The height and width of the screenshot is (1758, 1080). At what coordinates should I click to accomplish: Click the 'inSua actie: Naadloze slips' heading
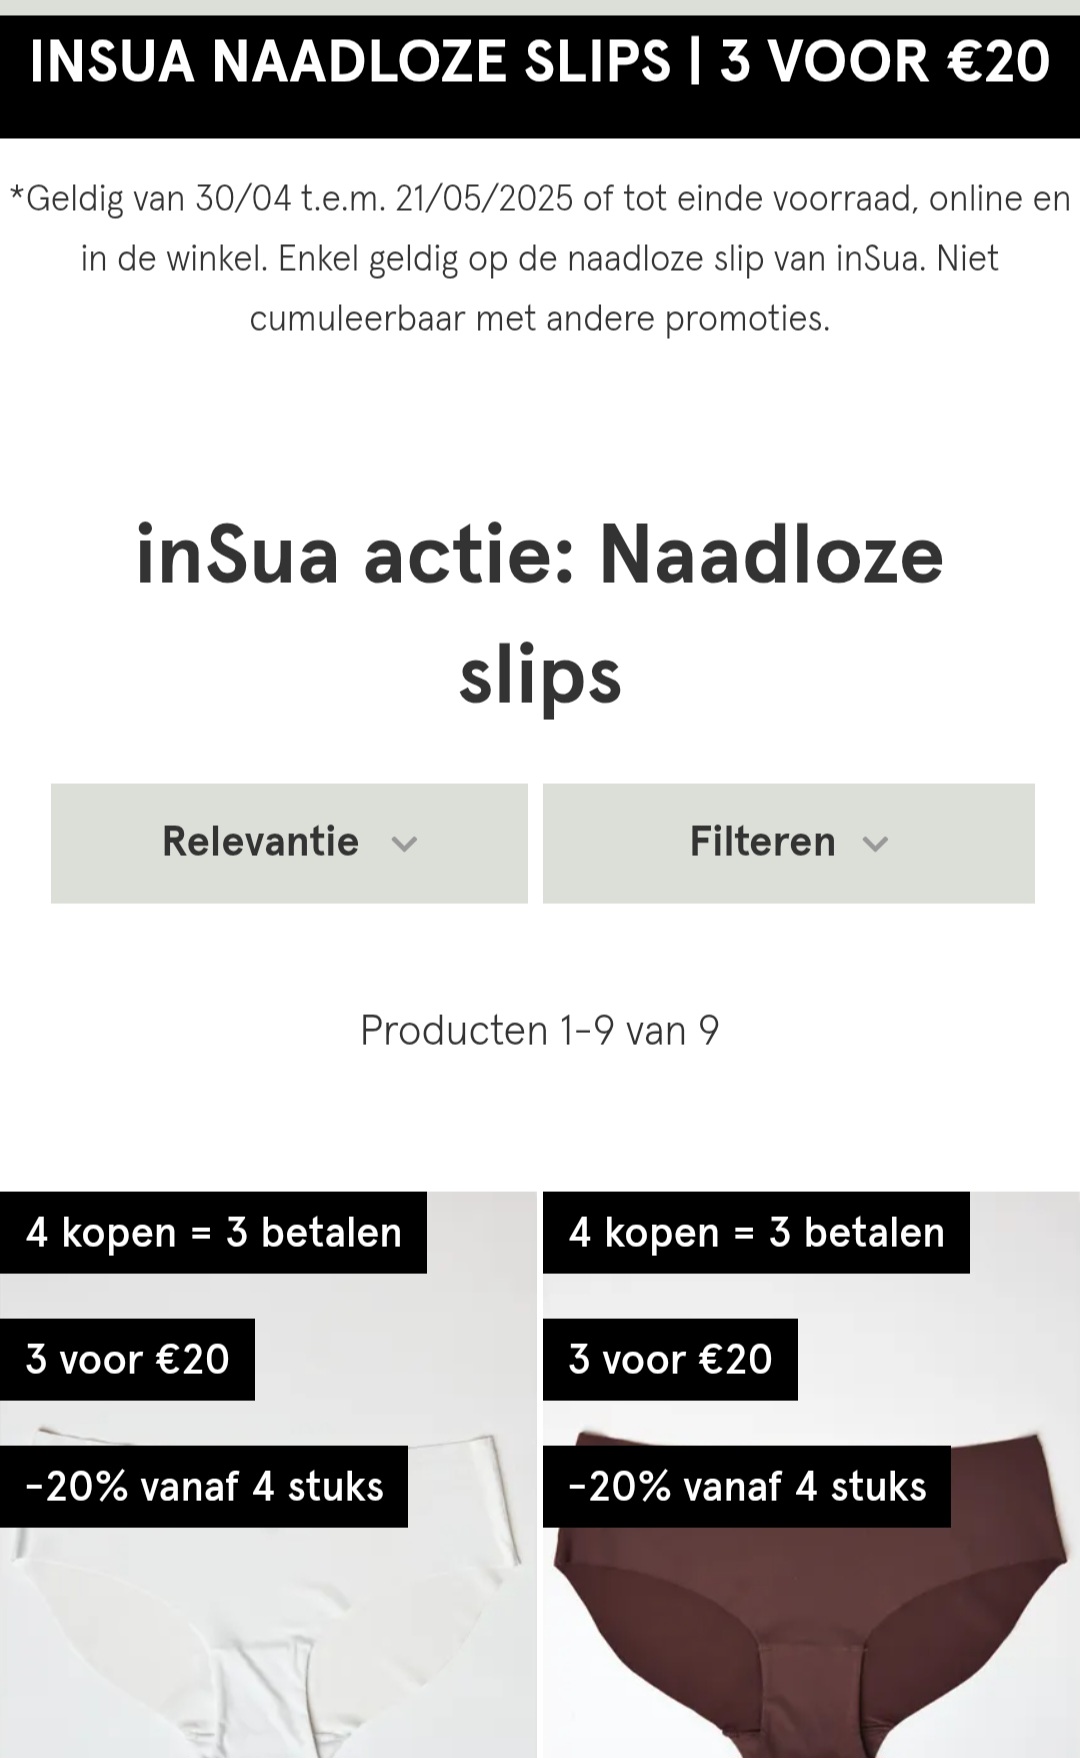click(540, 610)
